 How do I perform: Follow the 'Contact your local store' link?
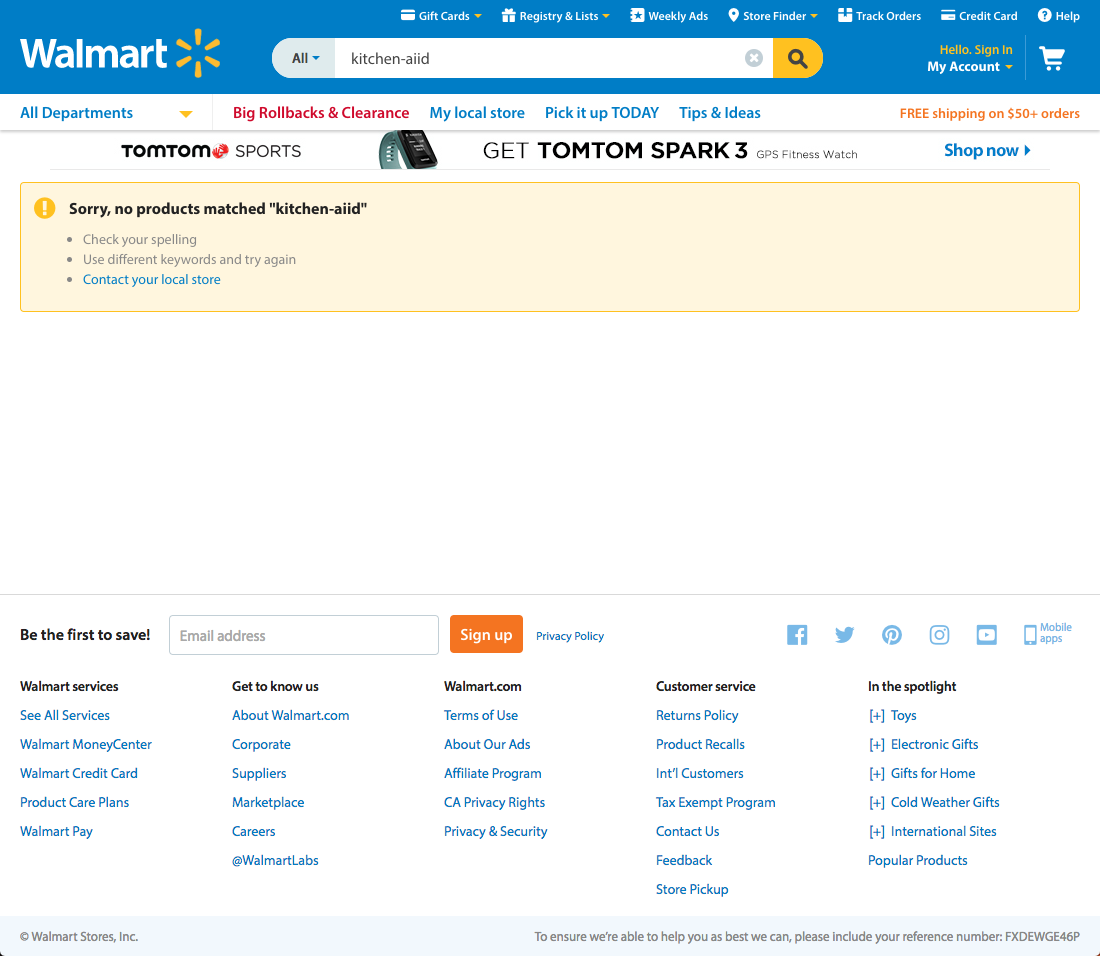[151, 279]
